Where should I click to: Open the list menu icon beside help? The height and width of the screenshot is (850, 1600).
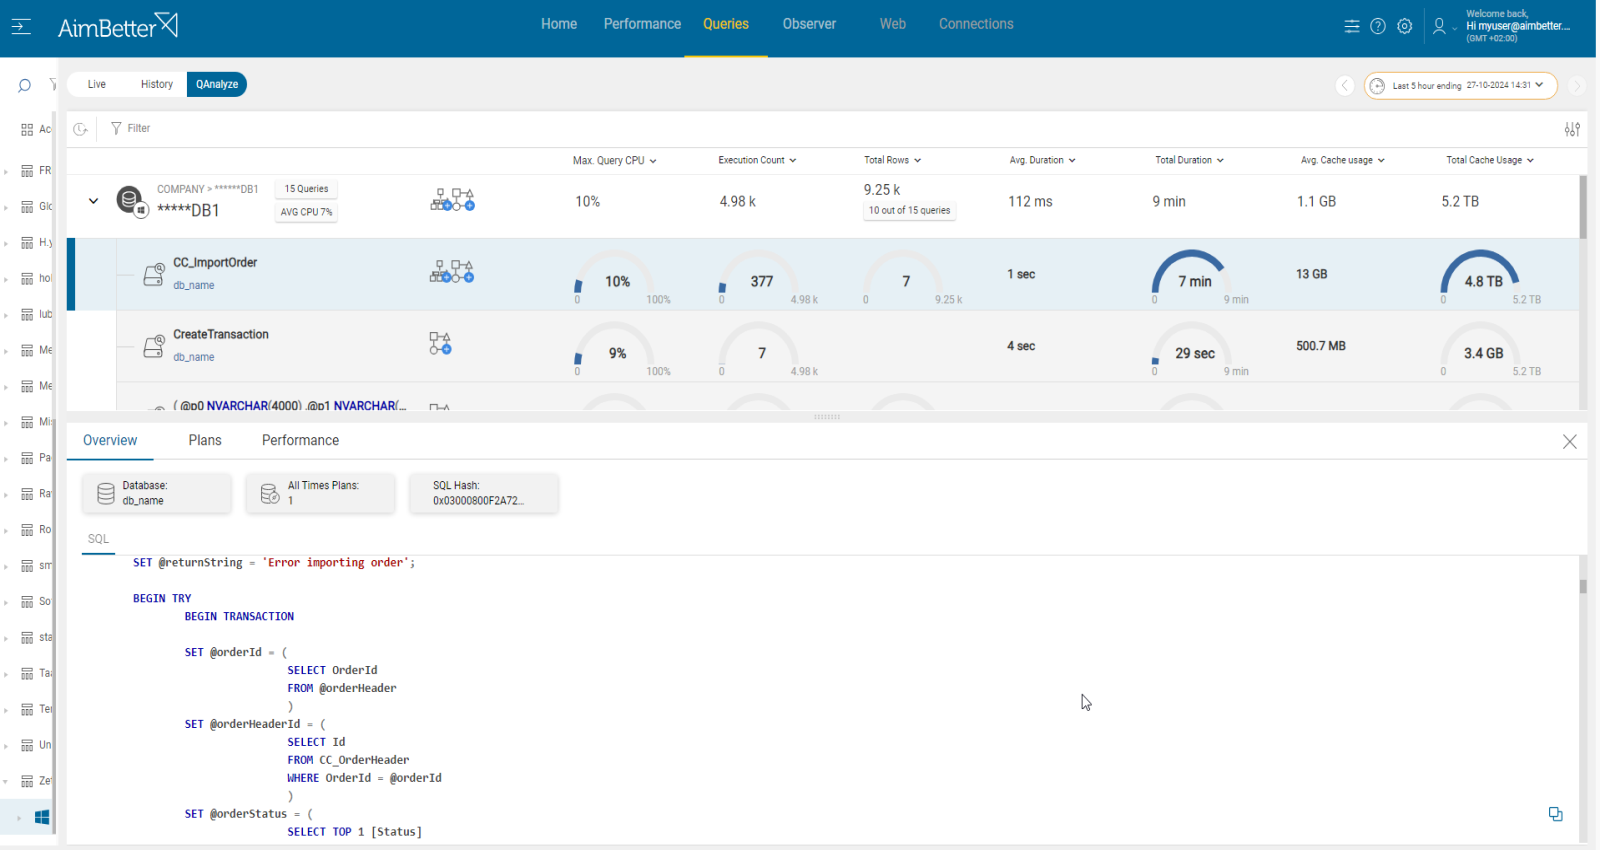click(x=1352, y=27)
